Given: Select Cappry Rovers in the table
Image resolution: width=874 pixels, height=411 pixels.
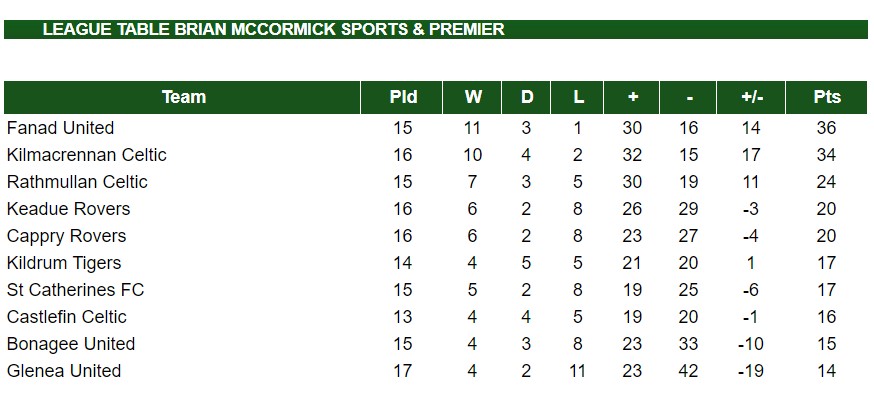Looking at the screenshot, I should pos(66,236).
